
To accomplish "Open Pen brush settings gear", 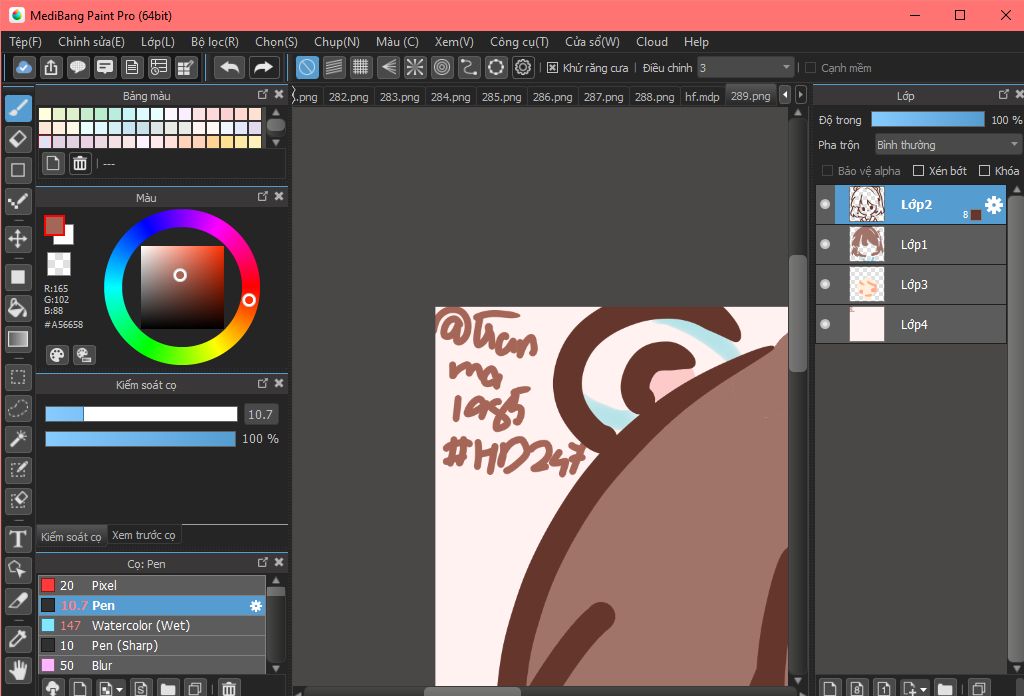I will pos(256,606).
